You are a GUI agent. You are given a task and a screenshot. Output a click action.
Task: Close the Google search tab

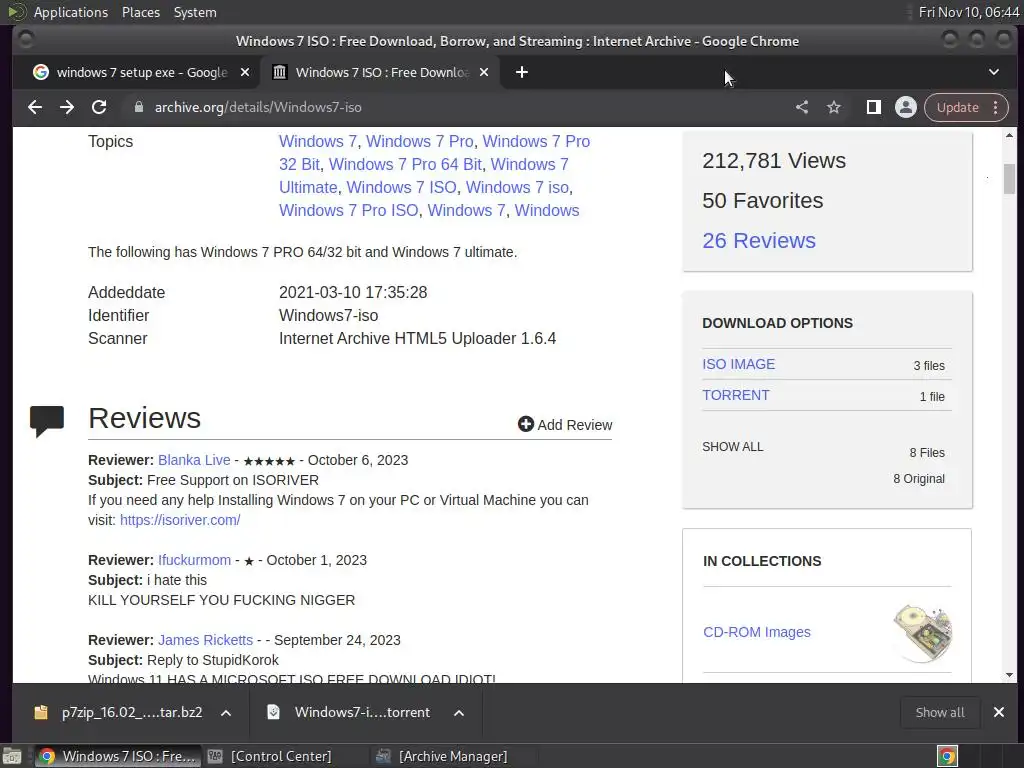pyautogui.click(x=245, y=72)
